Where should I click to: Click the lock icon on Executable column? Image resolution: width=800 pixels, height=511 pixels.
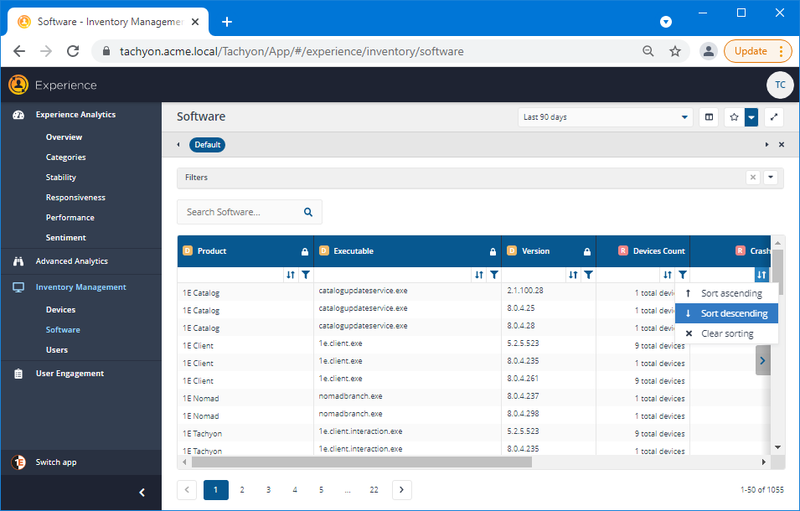click(493, 251)
